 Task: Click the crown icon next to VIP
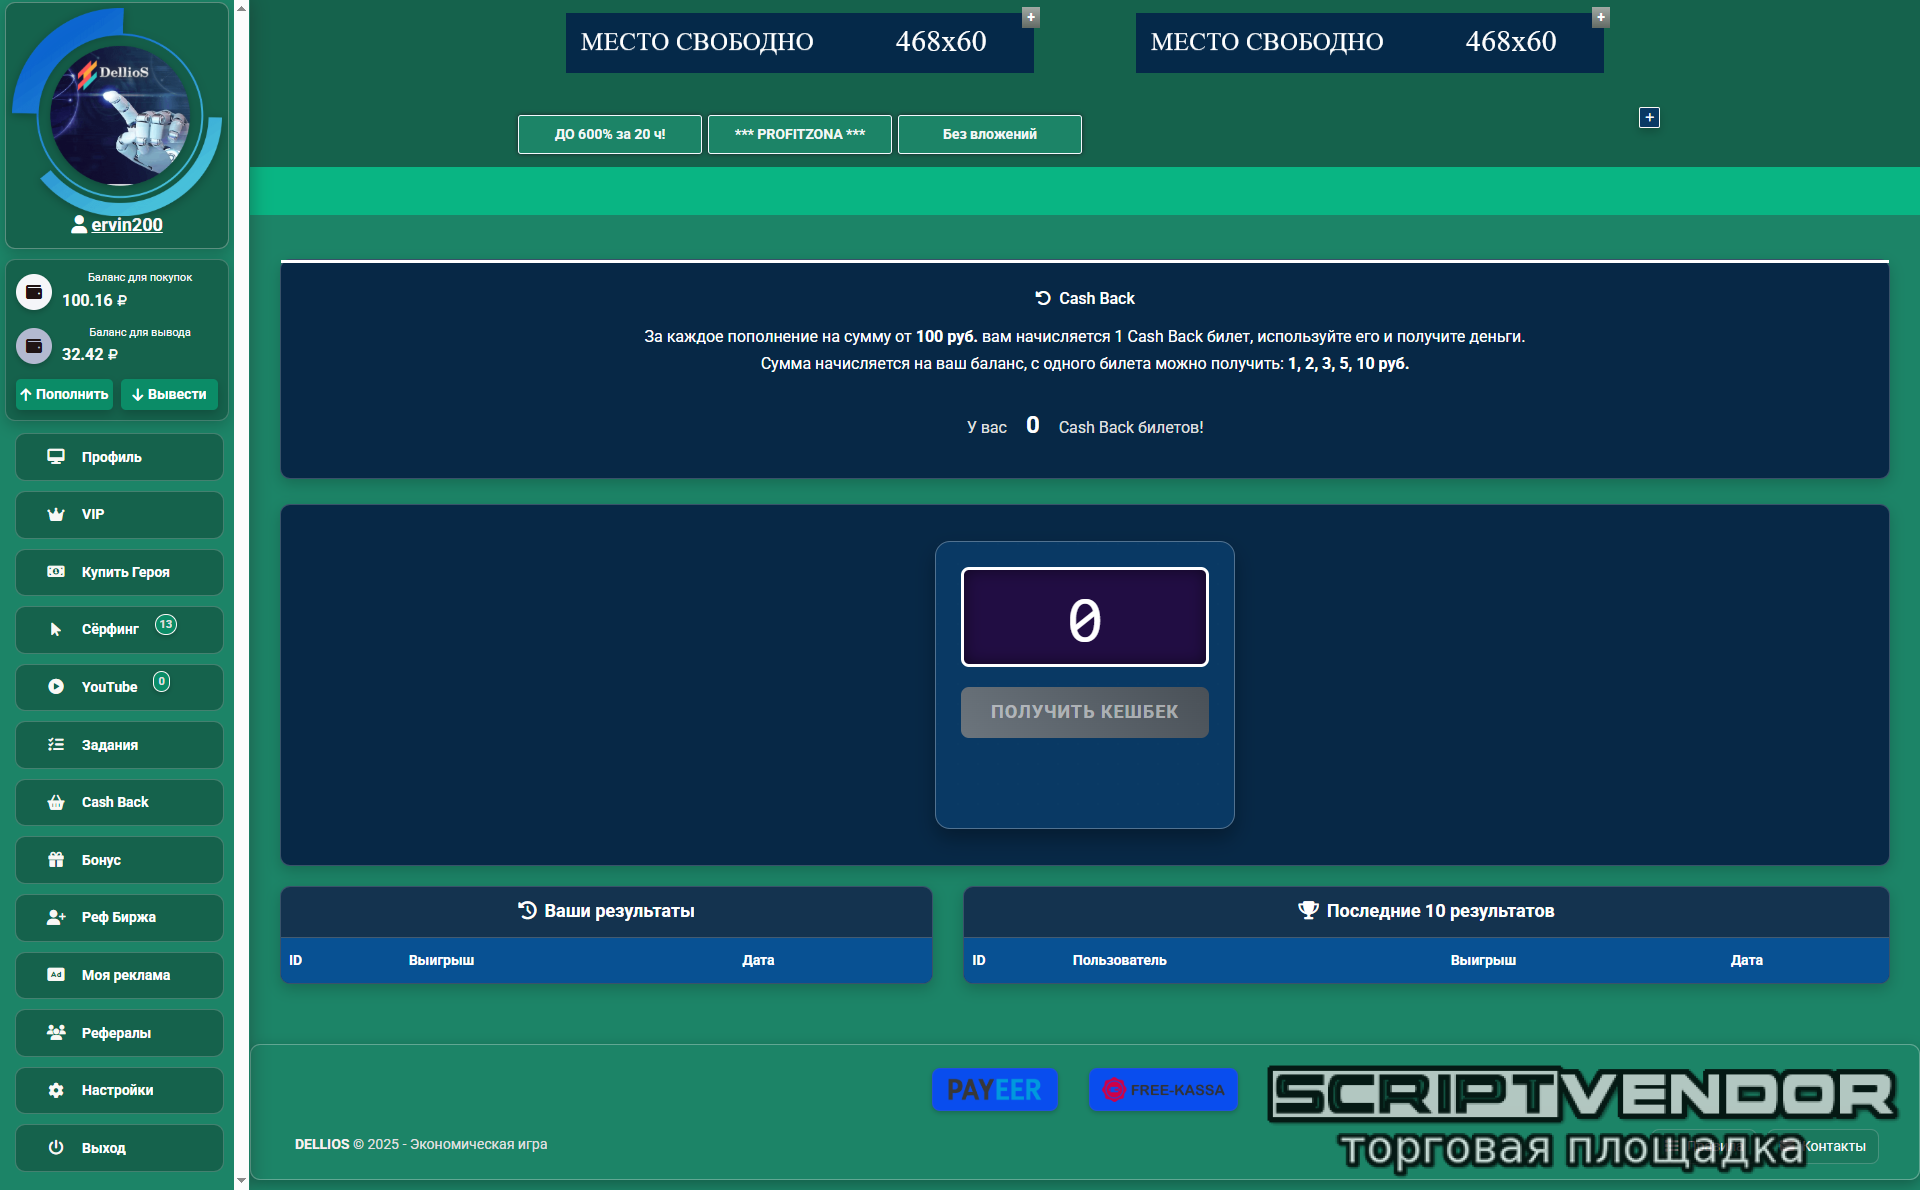click(56, 514)
